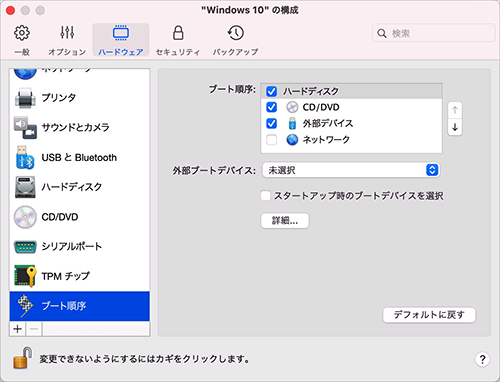Open help with the question mark button
Viewport: 500px width, 382px height.
(482, 359)
